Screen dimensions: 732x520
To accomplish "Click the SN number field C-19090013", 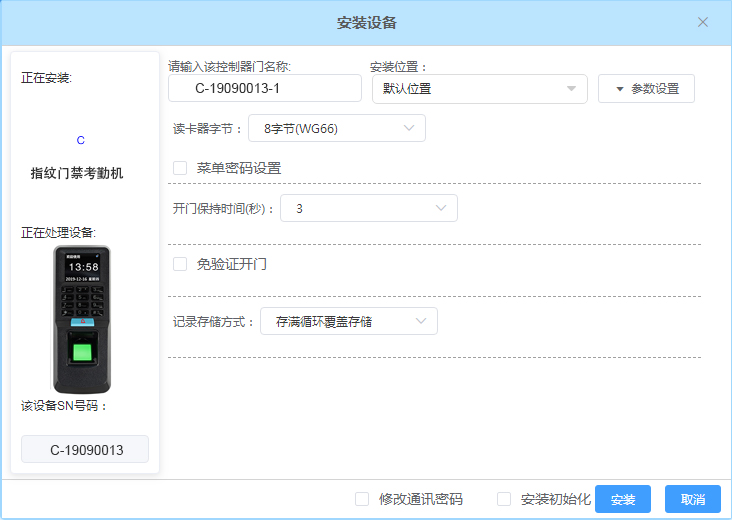I will (86, 450).
